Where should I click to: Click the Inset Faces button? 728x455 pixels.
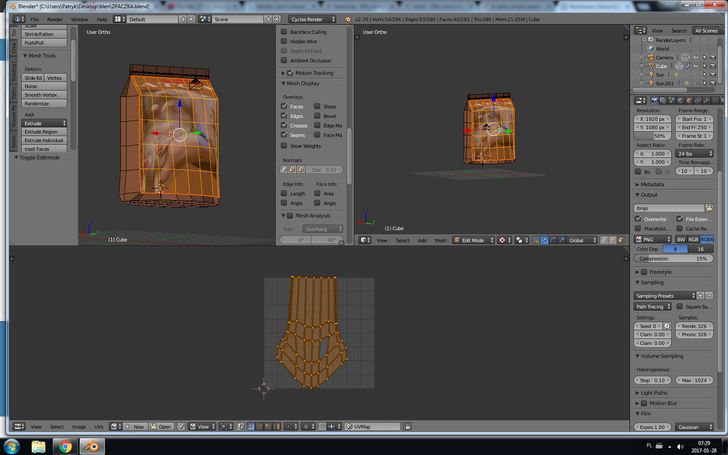(45, 149)
